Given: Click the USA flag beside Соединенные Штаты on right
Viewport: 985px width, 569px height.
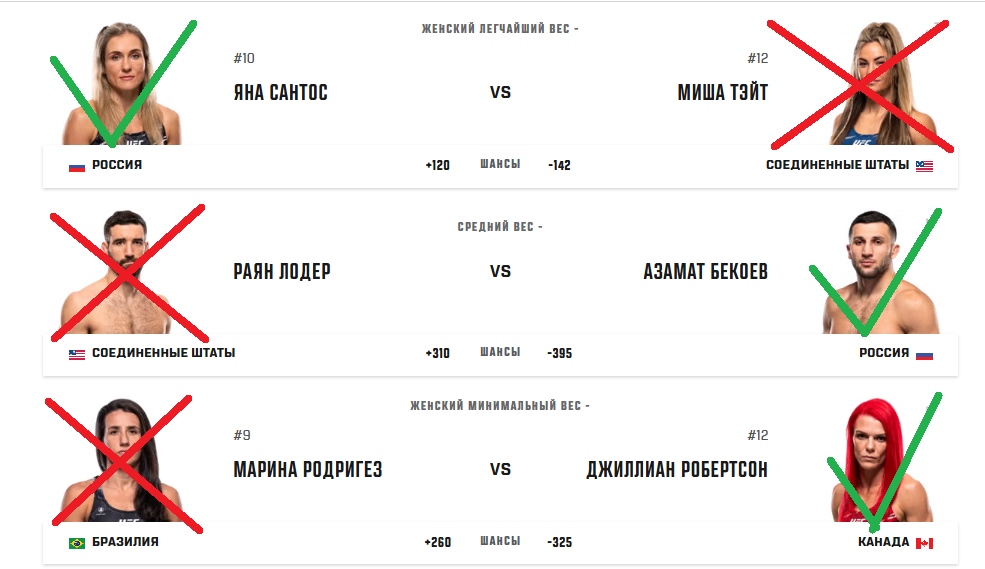Looking at the screenshot, I should click(924, 166).
